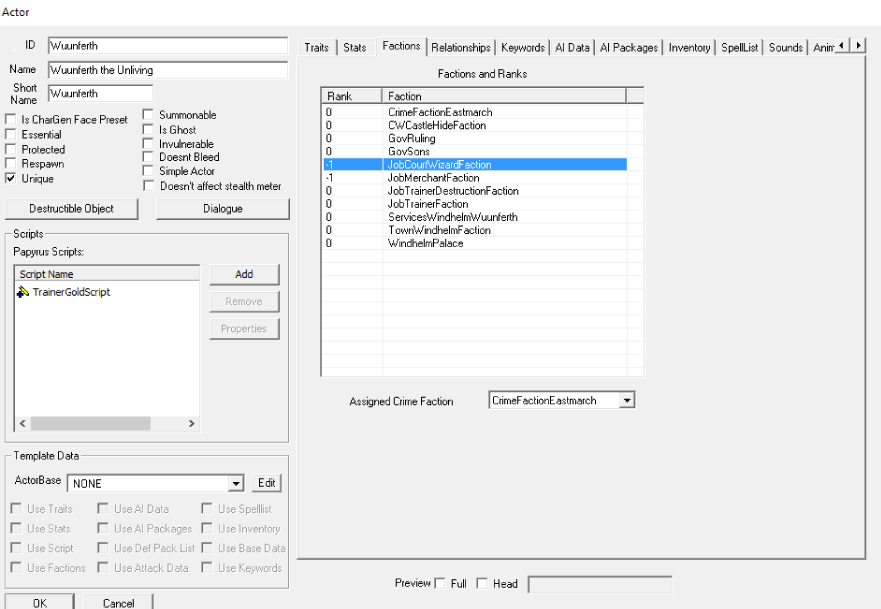Tick the Protected checkbox
Screen dimensions: 881x609
pyautogui.click(x=10, y=149)
